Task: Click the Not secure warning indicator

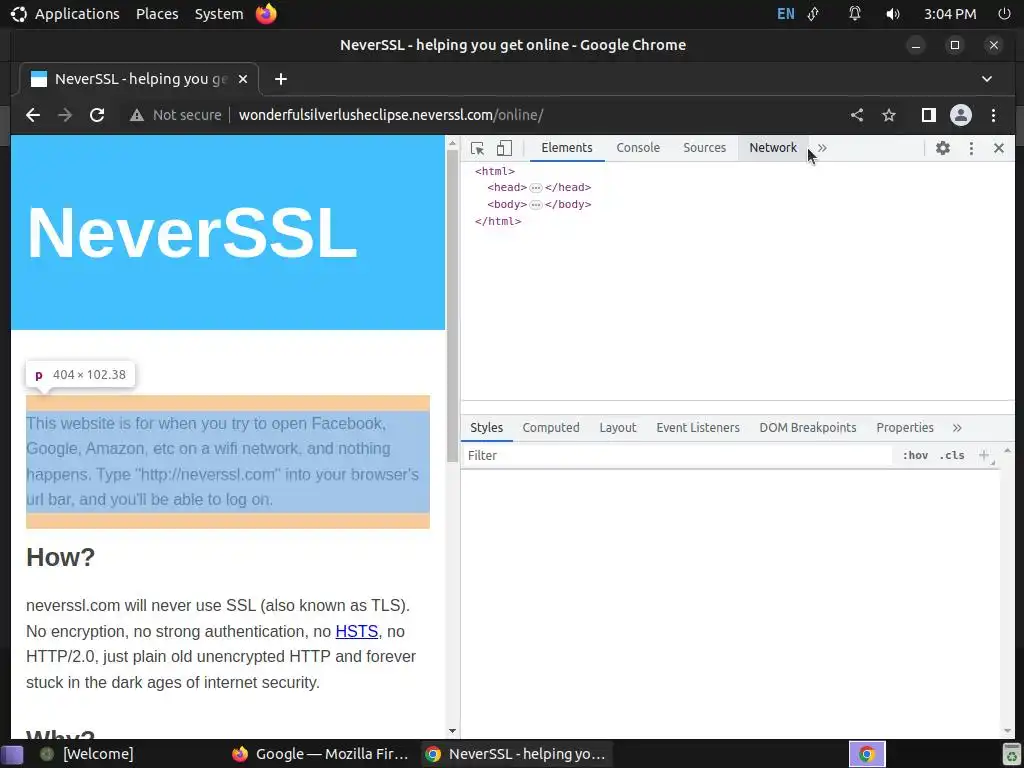Action: coord(176,116)
